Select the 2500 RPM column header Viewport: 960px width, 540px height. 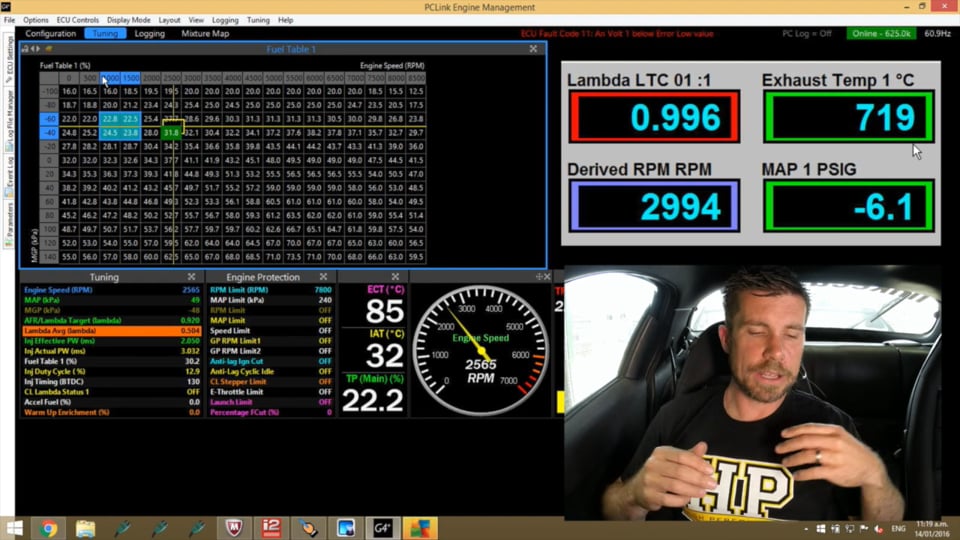(x=171, y=78)
